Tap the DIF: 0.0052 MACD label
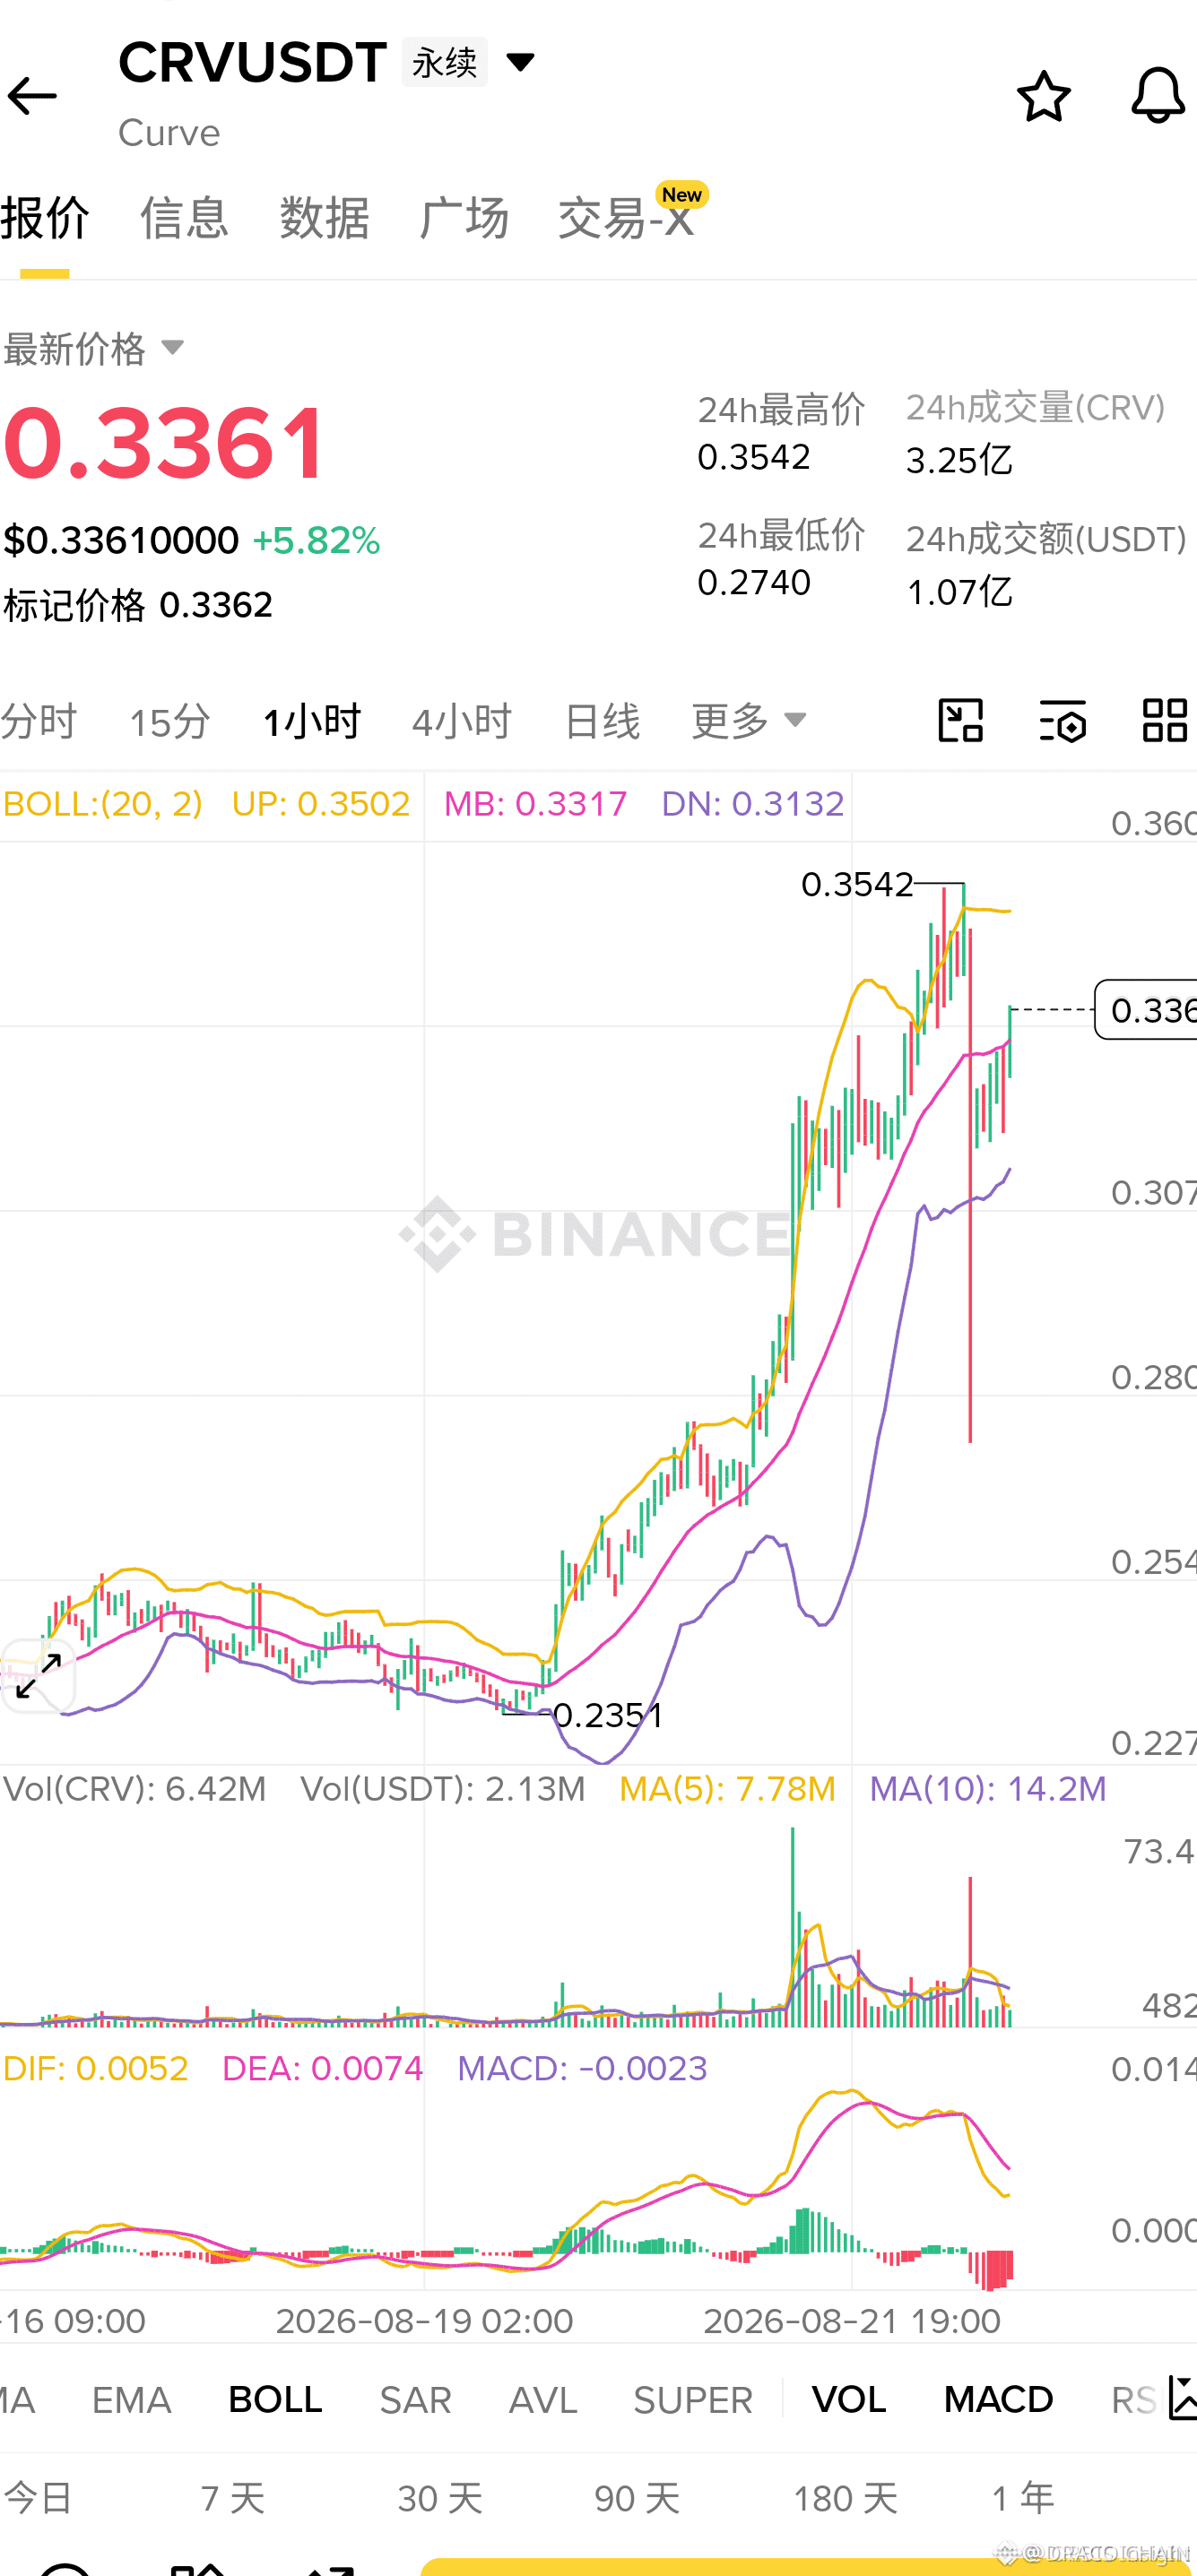The image size is (1197, 2576). point(96,2068)
